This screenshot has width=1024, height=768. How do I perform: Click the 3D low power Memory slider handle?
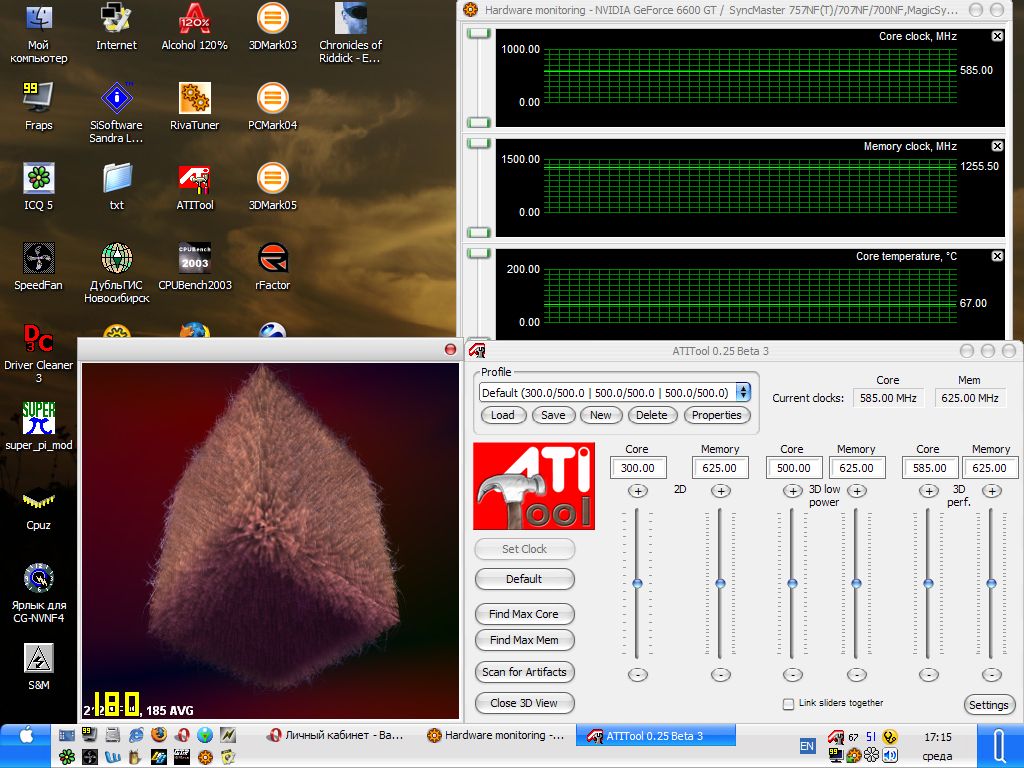(x=856, y=583)
